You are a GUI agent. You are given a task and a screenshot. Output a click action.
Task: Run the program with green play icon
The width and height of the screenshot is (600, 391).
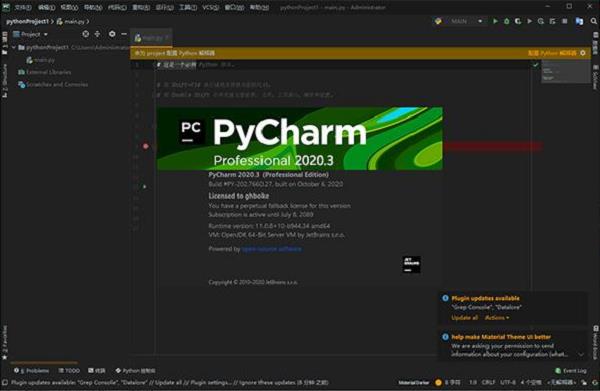coord(495,21)
